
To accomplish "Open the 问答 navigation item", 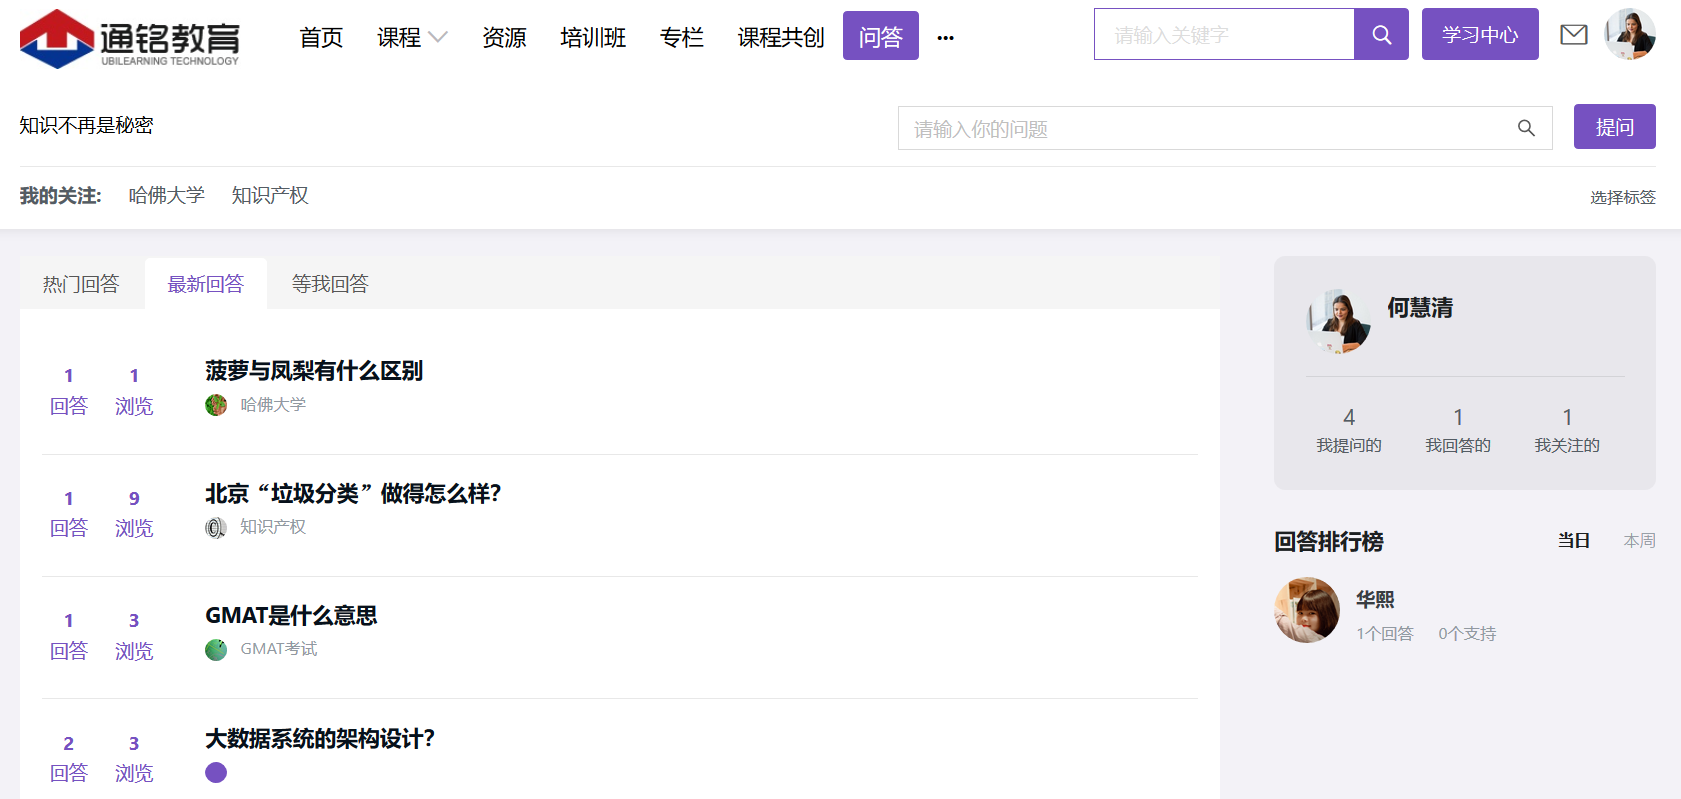I will [x=880, y=37].
